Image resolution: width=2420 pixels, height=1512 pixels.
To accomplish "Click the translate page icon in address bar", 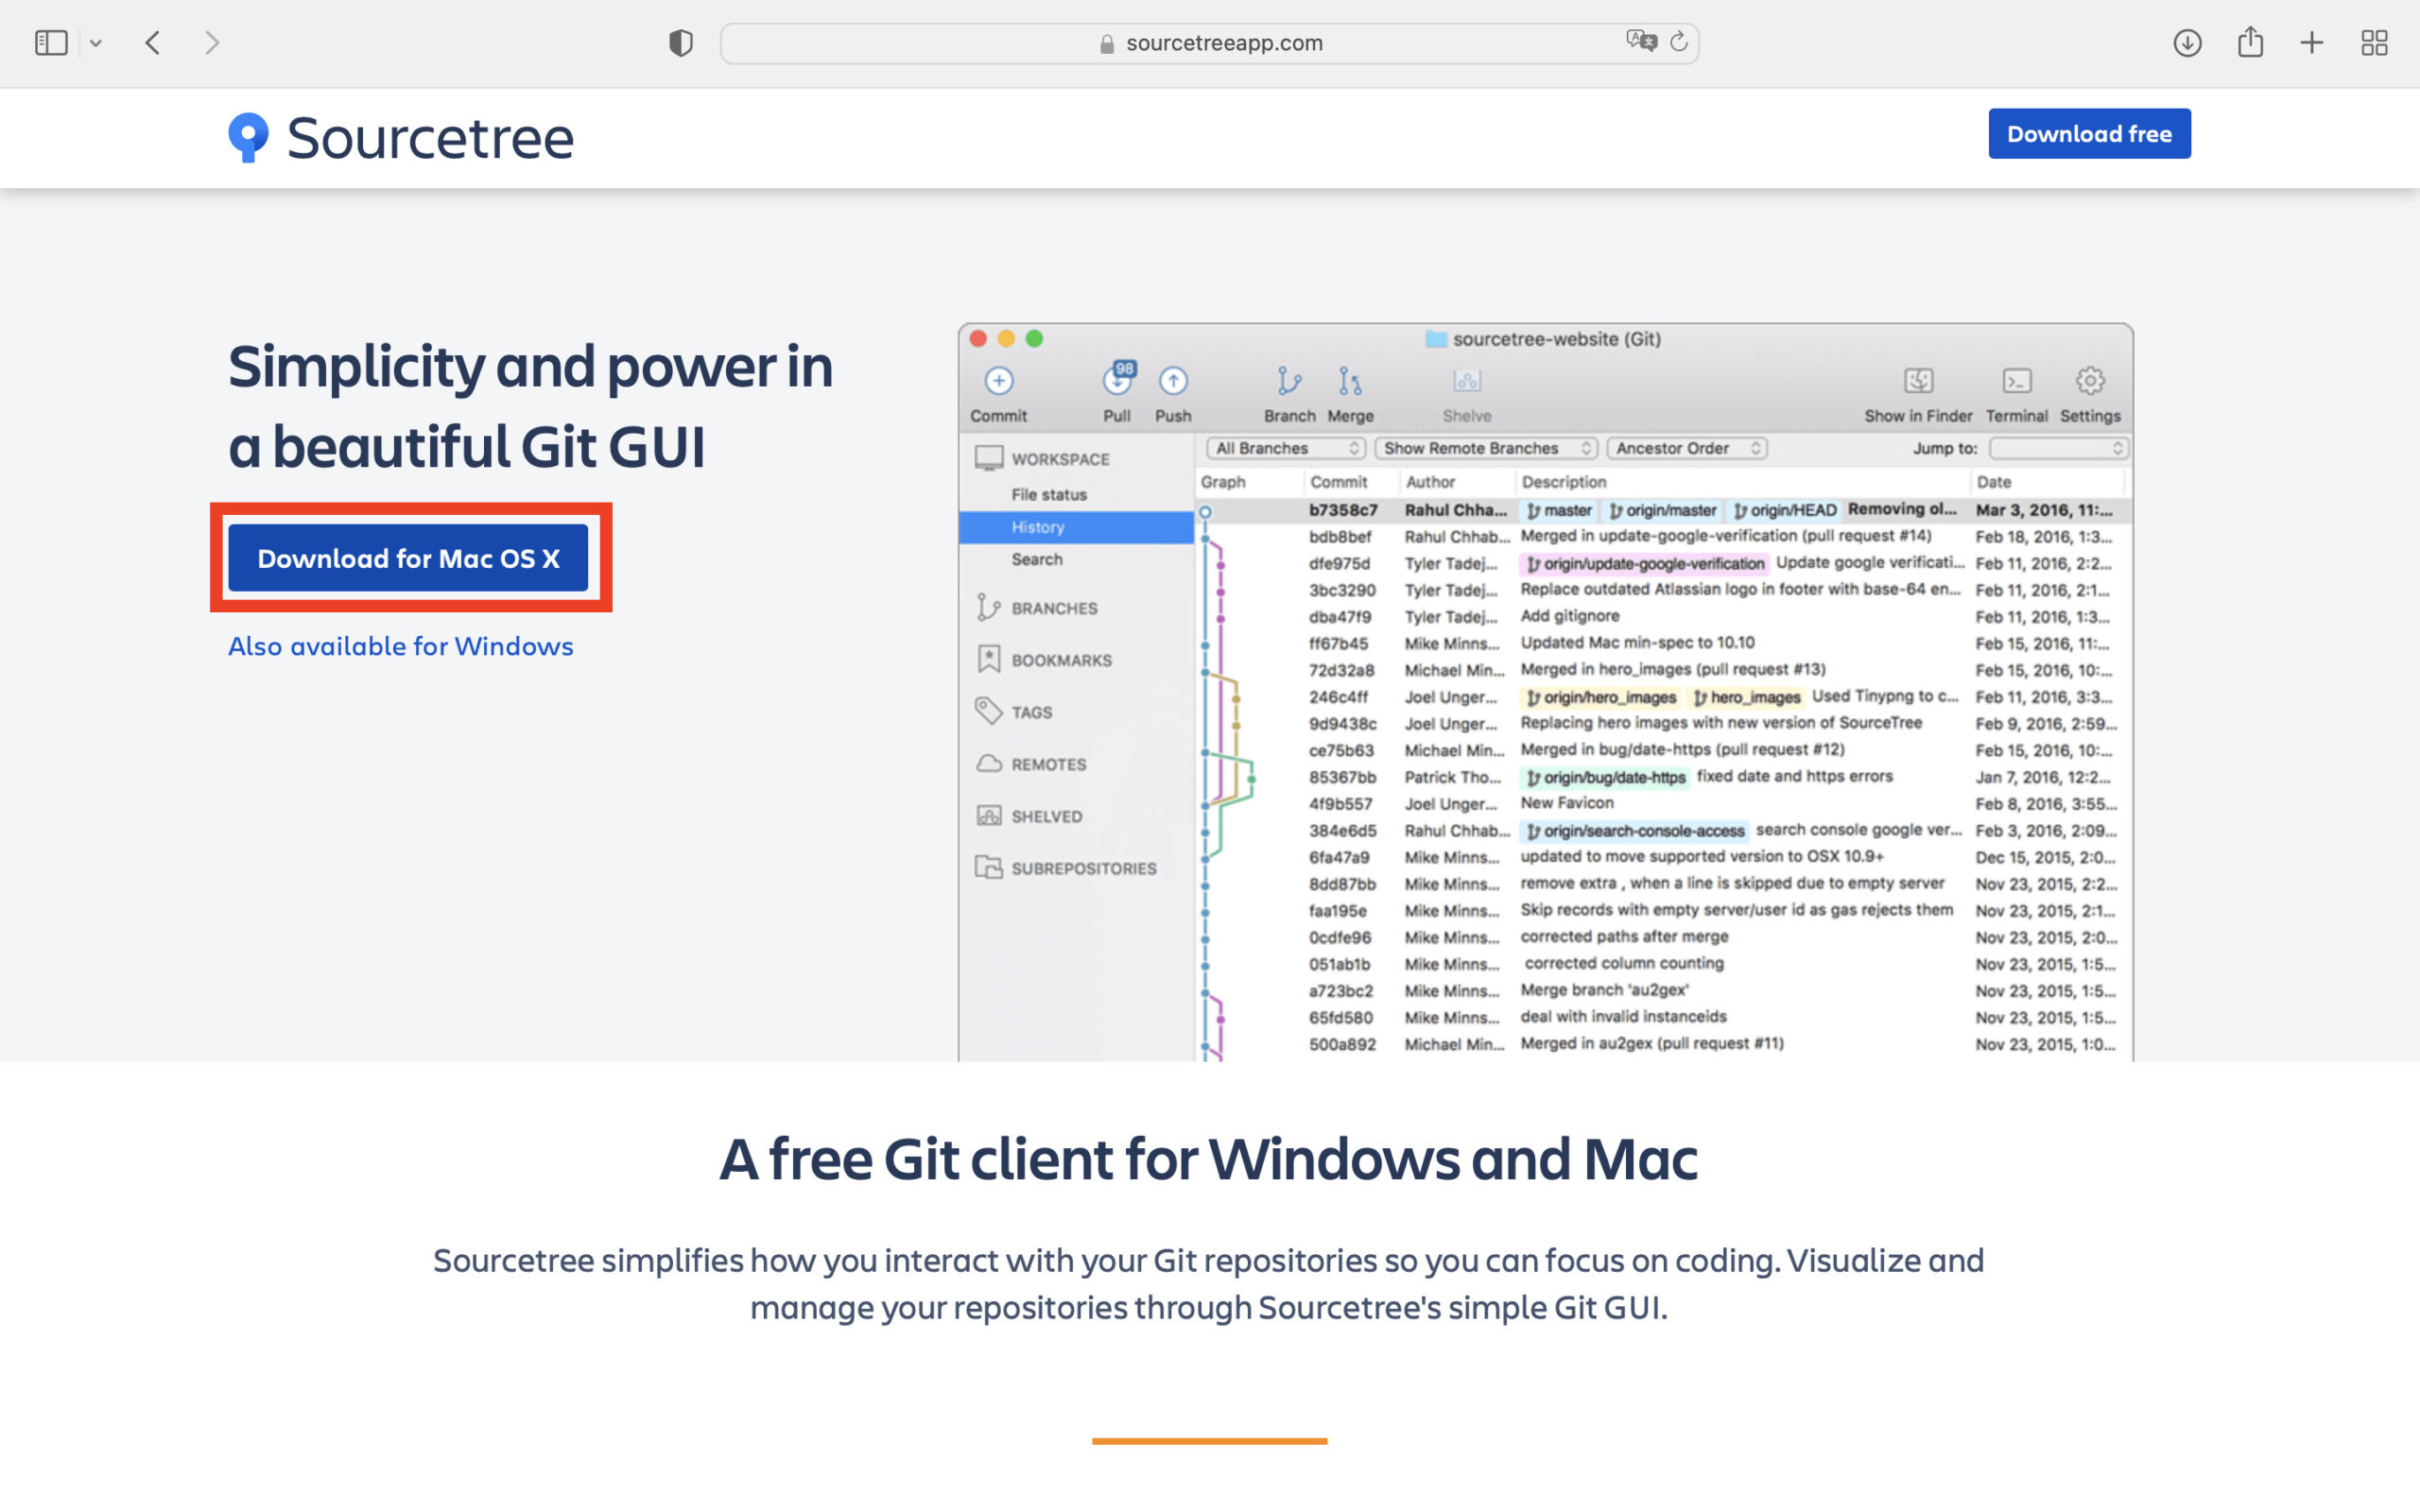I will coord(1640,41).
